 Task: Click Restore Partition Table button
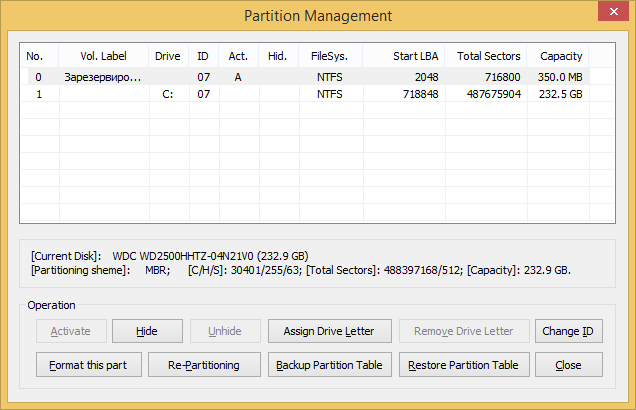pos(463,365)
